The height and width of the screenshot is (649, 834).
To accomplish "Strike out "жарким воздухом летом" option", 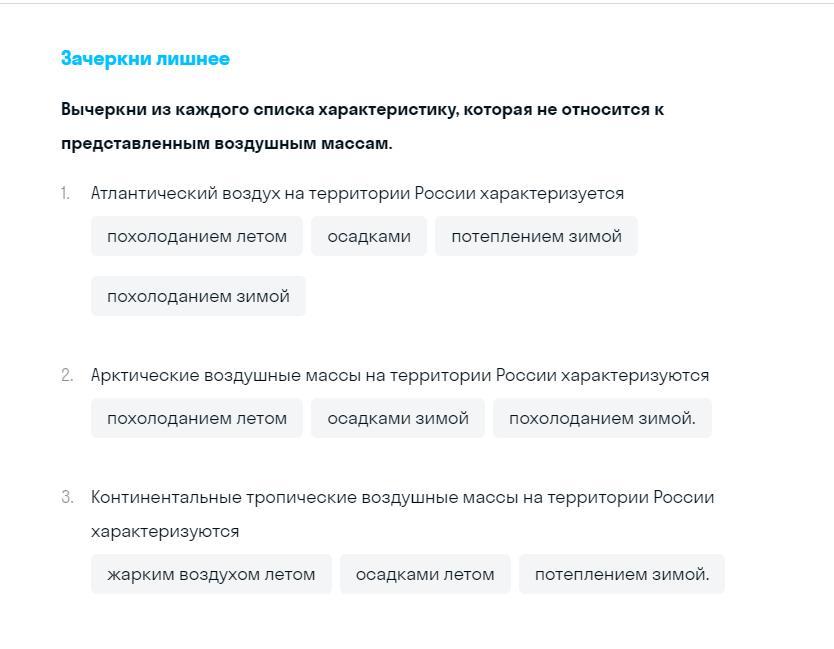I will coord(211,575).
